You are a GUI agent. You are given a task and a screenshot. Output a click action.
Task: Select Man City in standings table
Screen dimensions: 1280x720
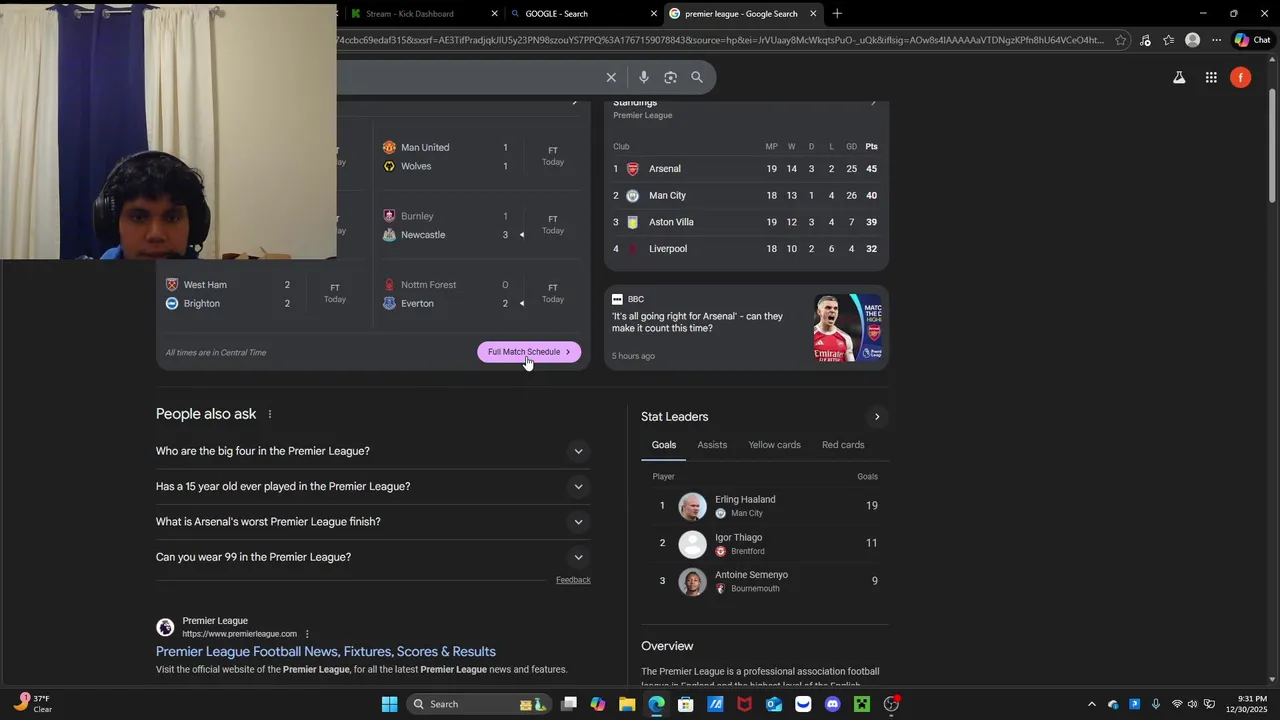pos(746,196)
